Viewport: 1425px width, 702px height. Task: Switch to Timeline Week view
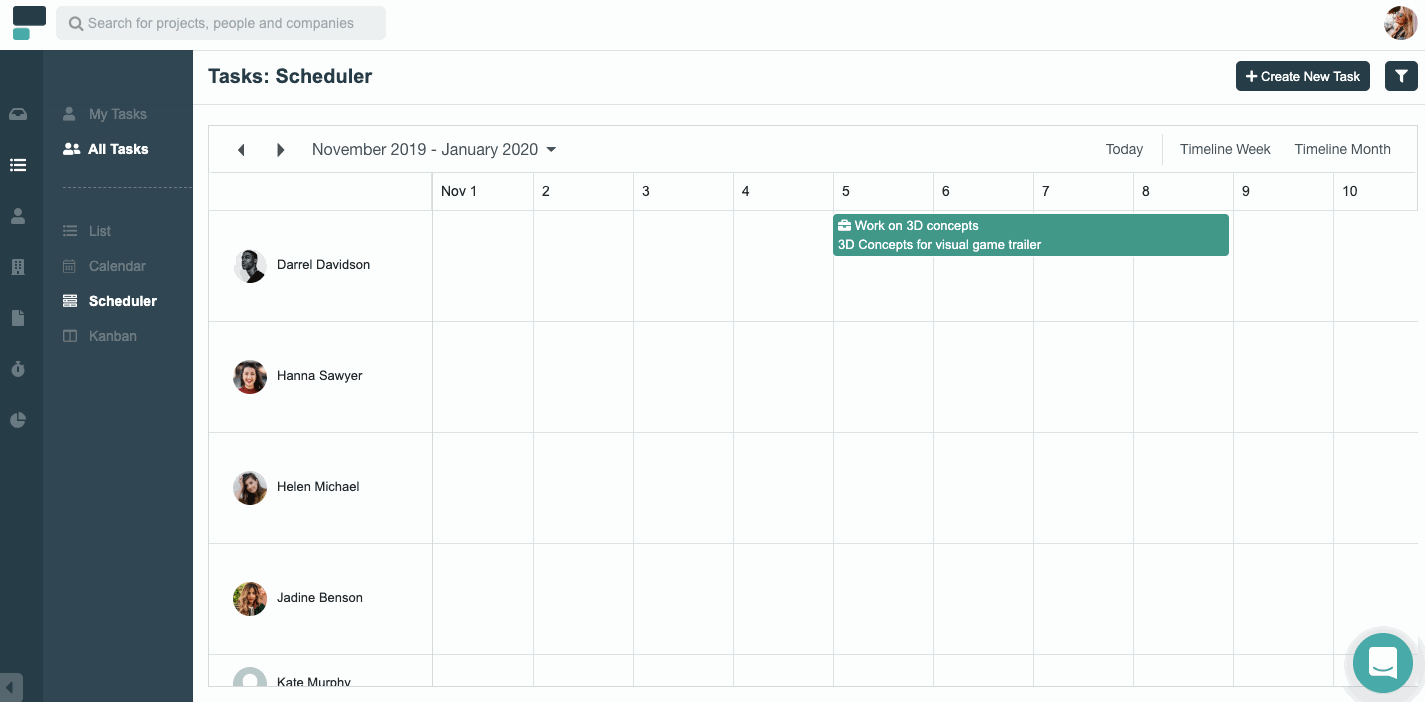[1225, 149]
